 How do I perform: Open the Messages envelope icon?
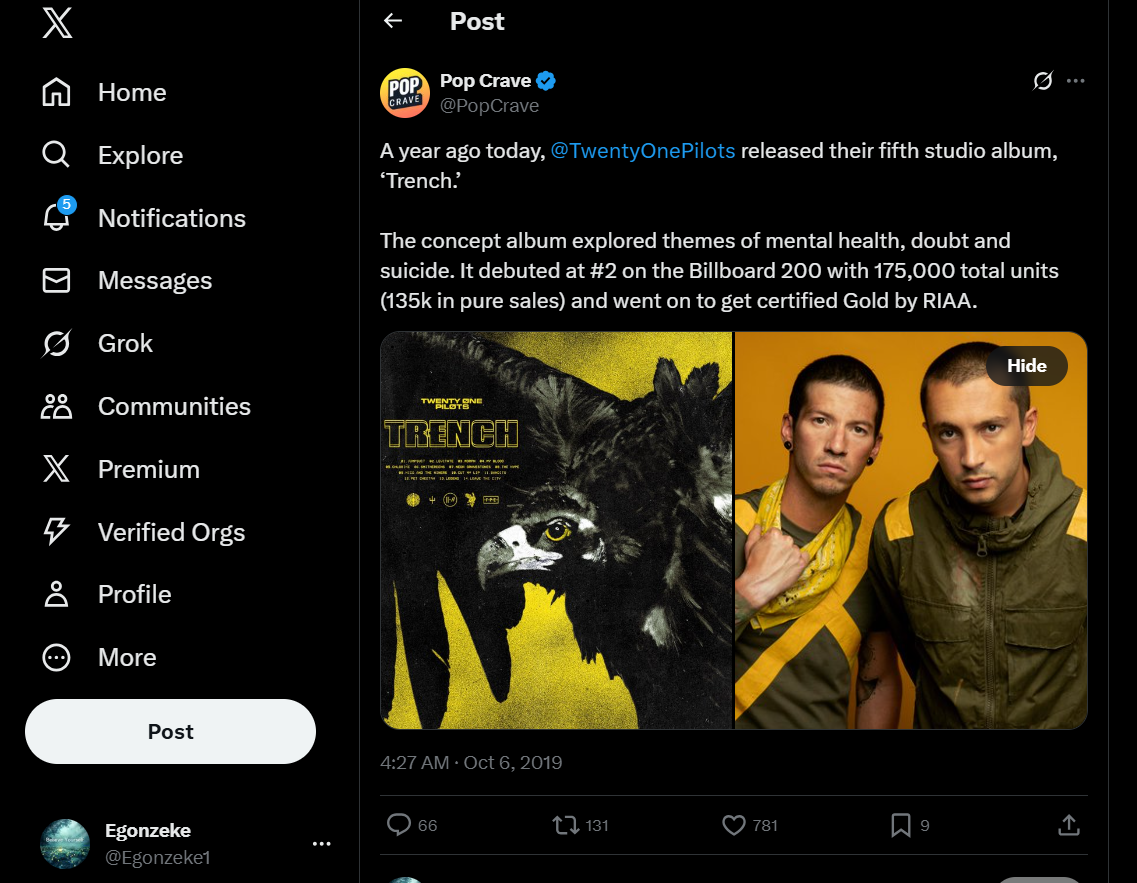(x=56, y=281)
